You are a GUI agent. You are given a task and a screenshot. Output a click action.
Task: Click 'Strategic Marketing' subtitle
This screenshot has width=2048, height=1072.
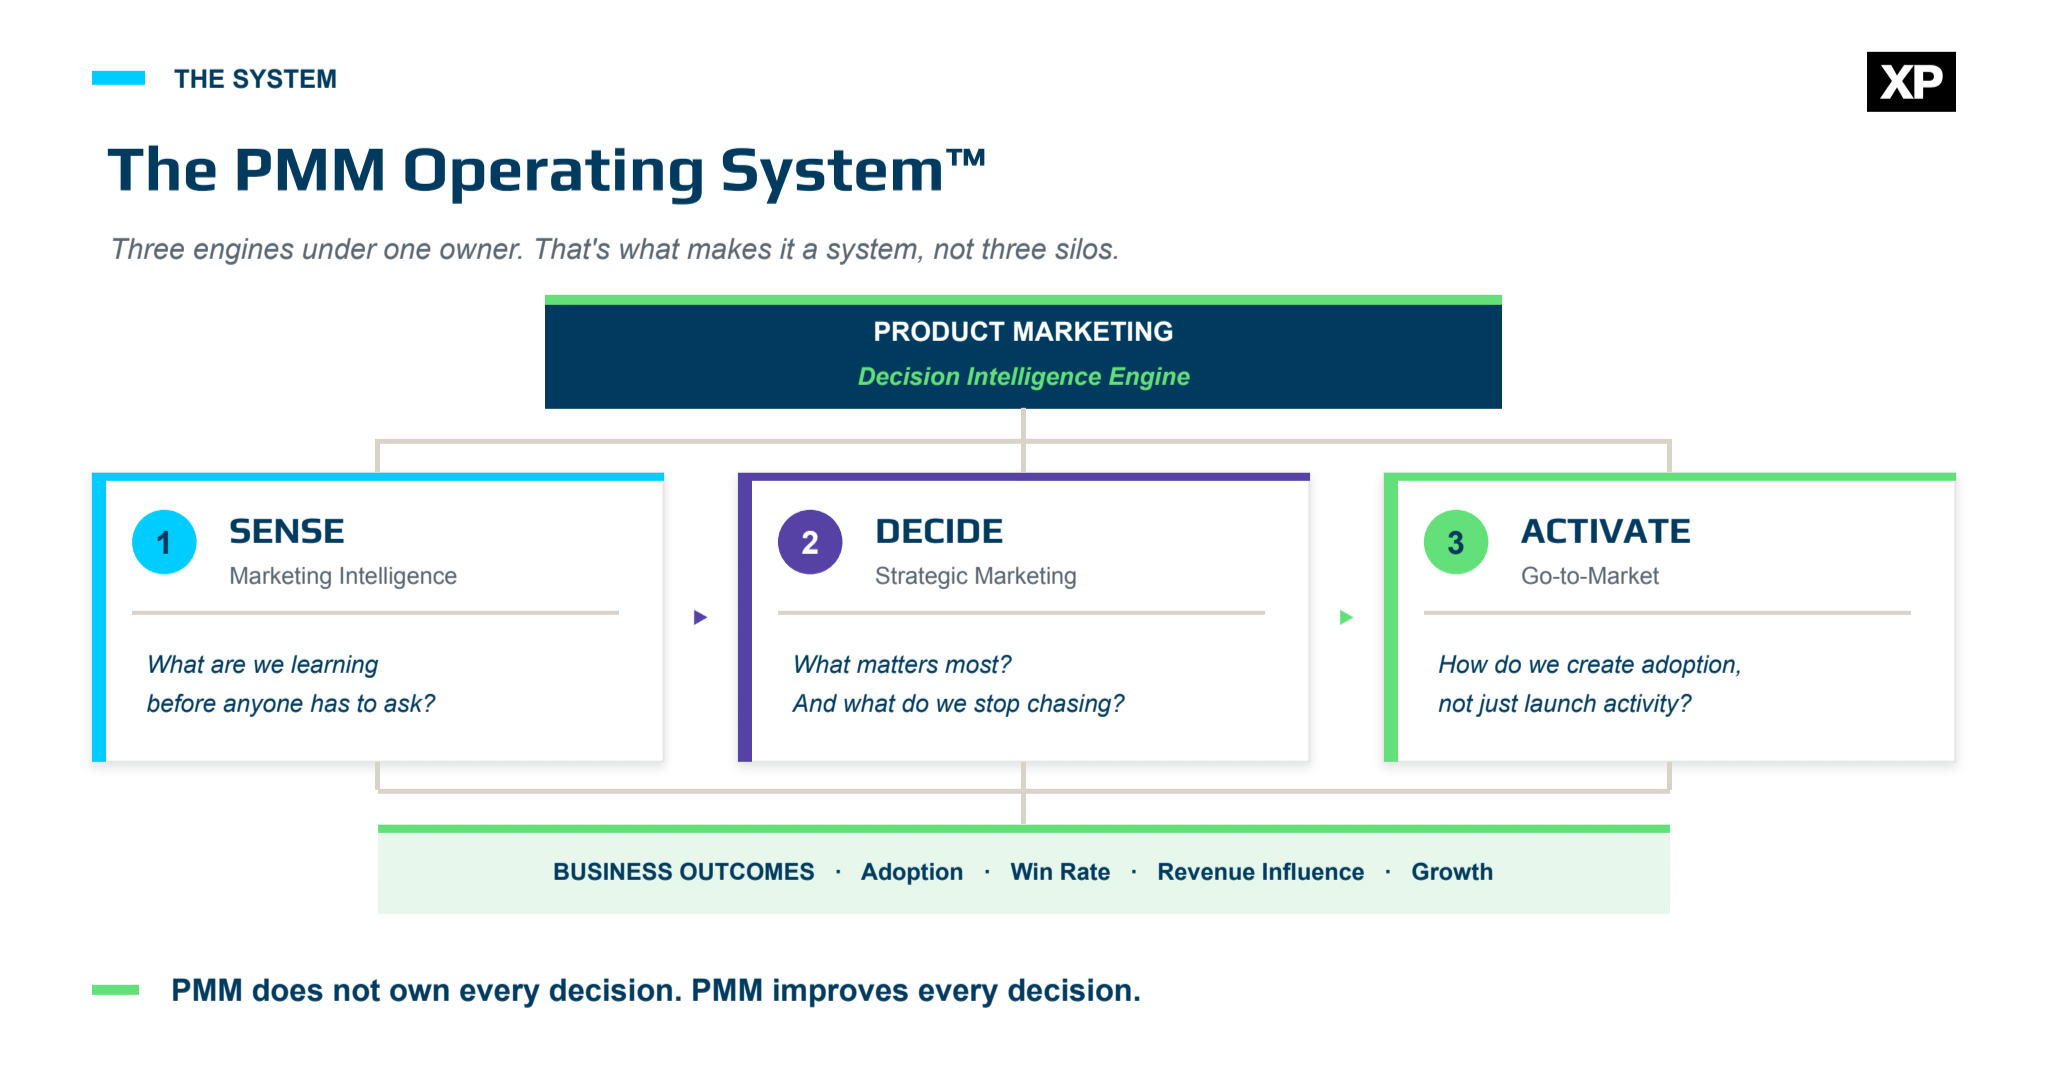pos(976,576)
